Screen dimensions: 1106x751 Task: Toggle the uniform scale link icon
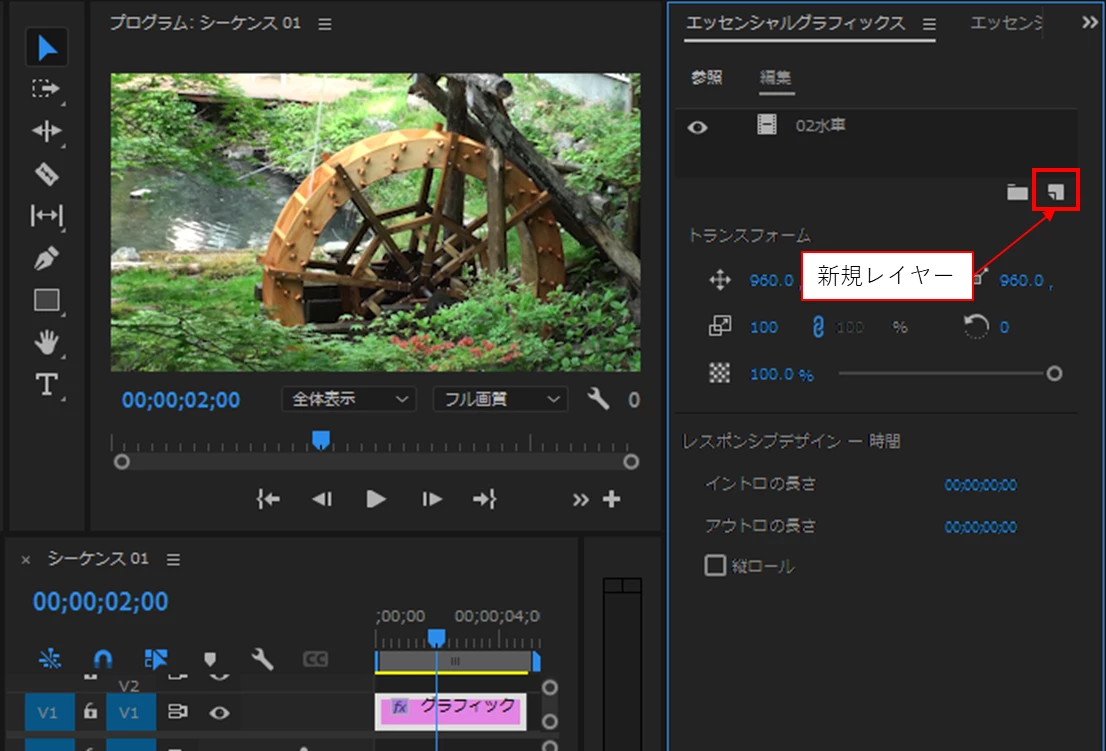click(x=818, y=326)
